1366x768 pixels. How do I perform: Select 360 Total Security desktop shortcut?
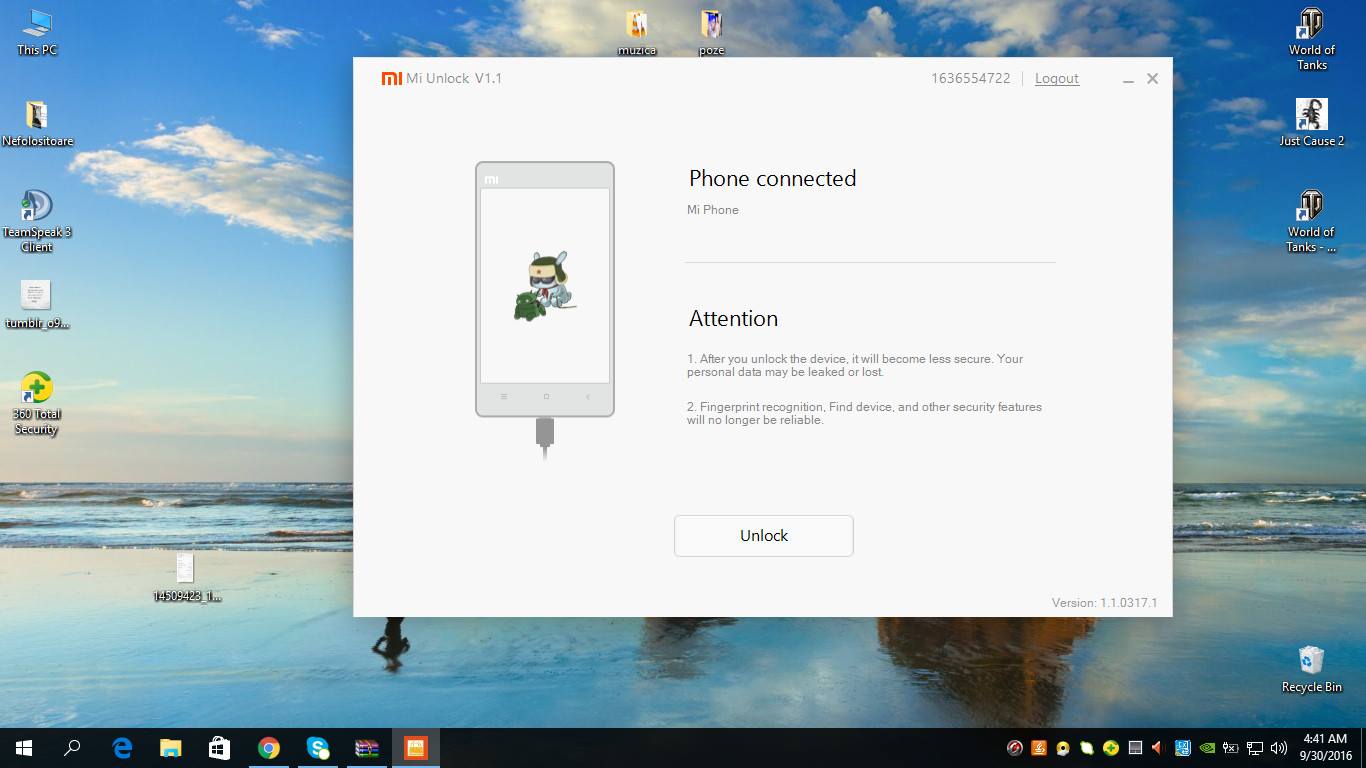coord(37,404)
